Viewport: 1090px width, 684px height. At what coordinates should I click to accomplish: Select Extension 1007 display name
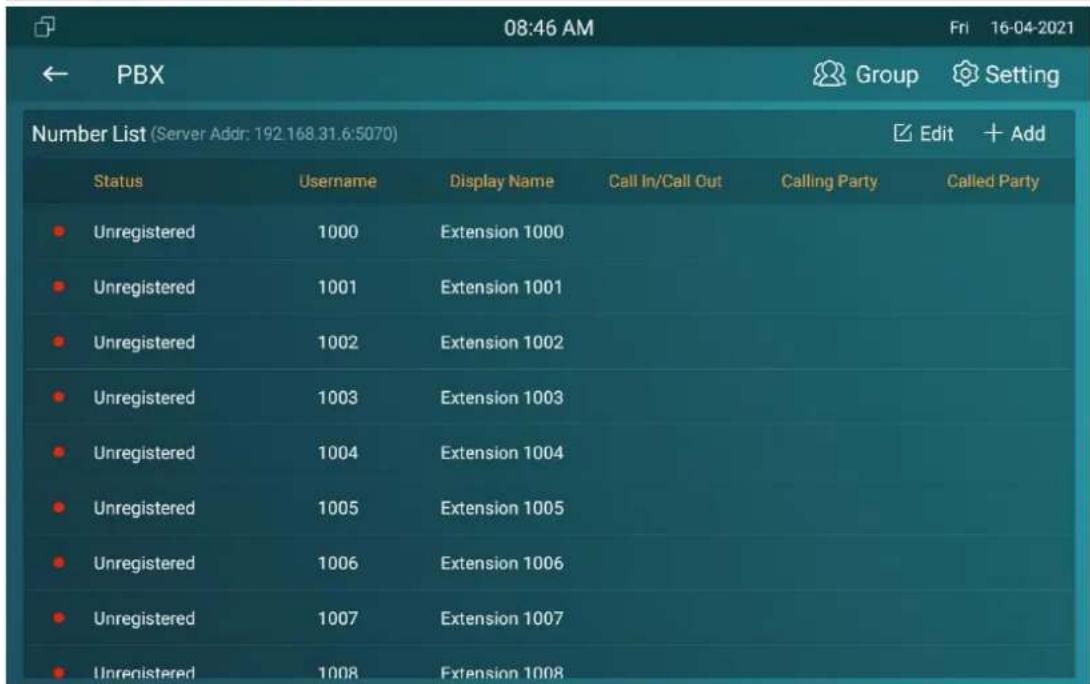(502, 619)
